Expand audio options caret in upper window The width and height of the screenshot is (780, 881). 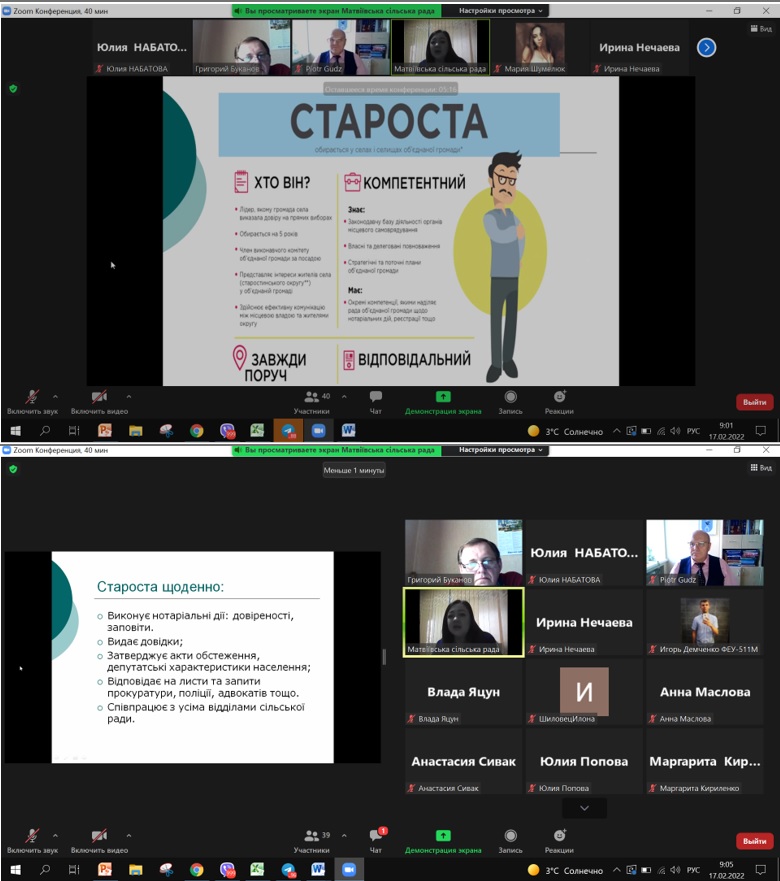click(55, 396)
